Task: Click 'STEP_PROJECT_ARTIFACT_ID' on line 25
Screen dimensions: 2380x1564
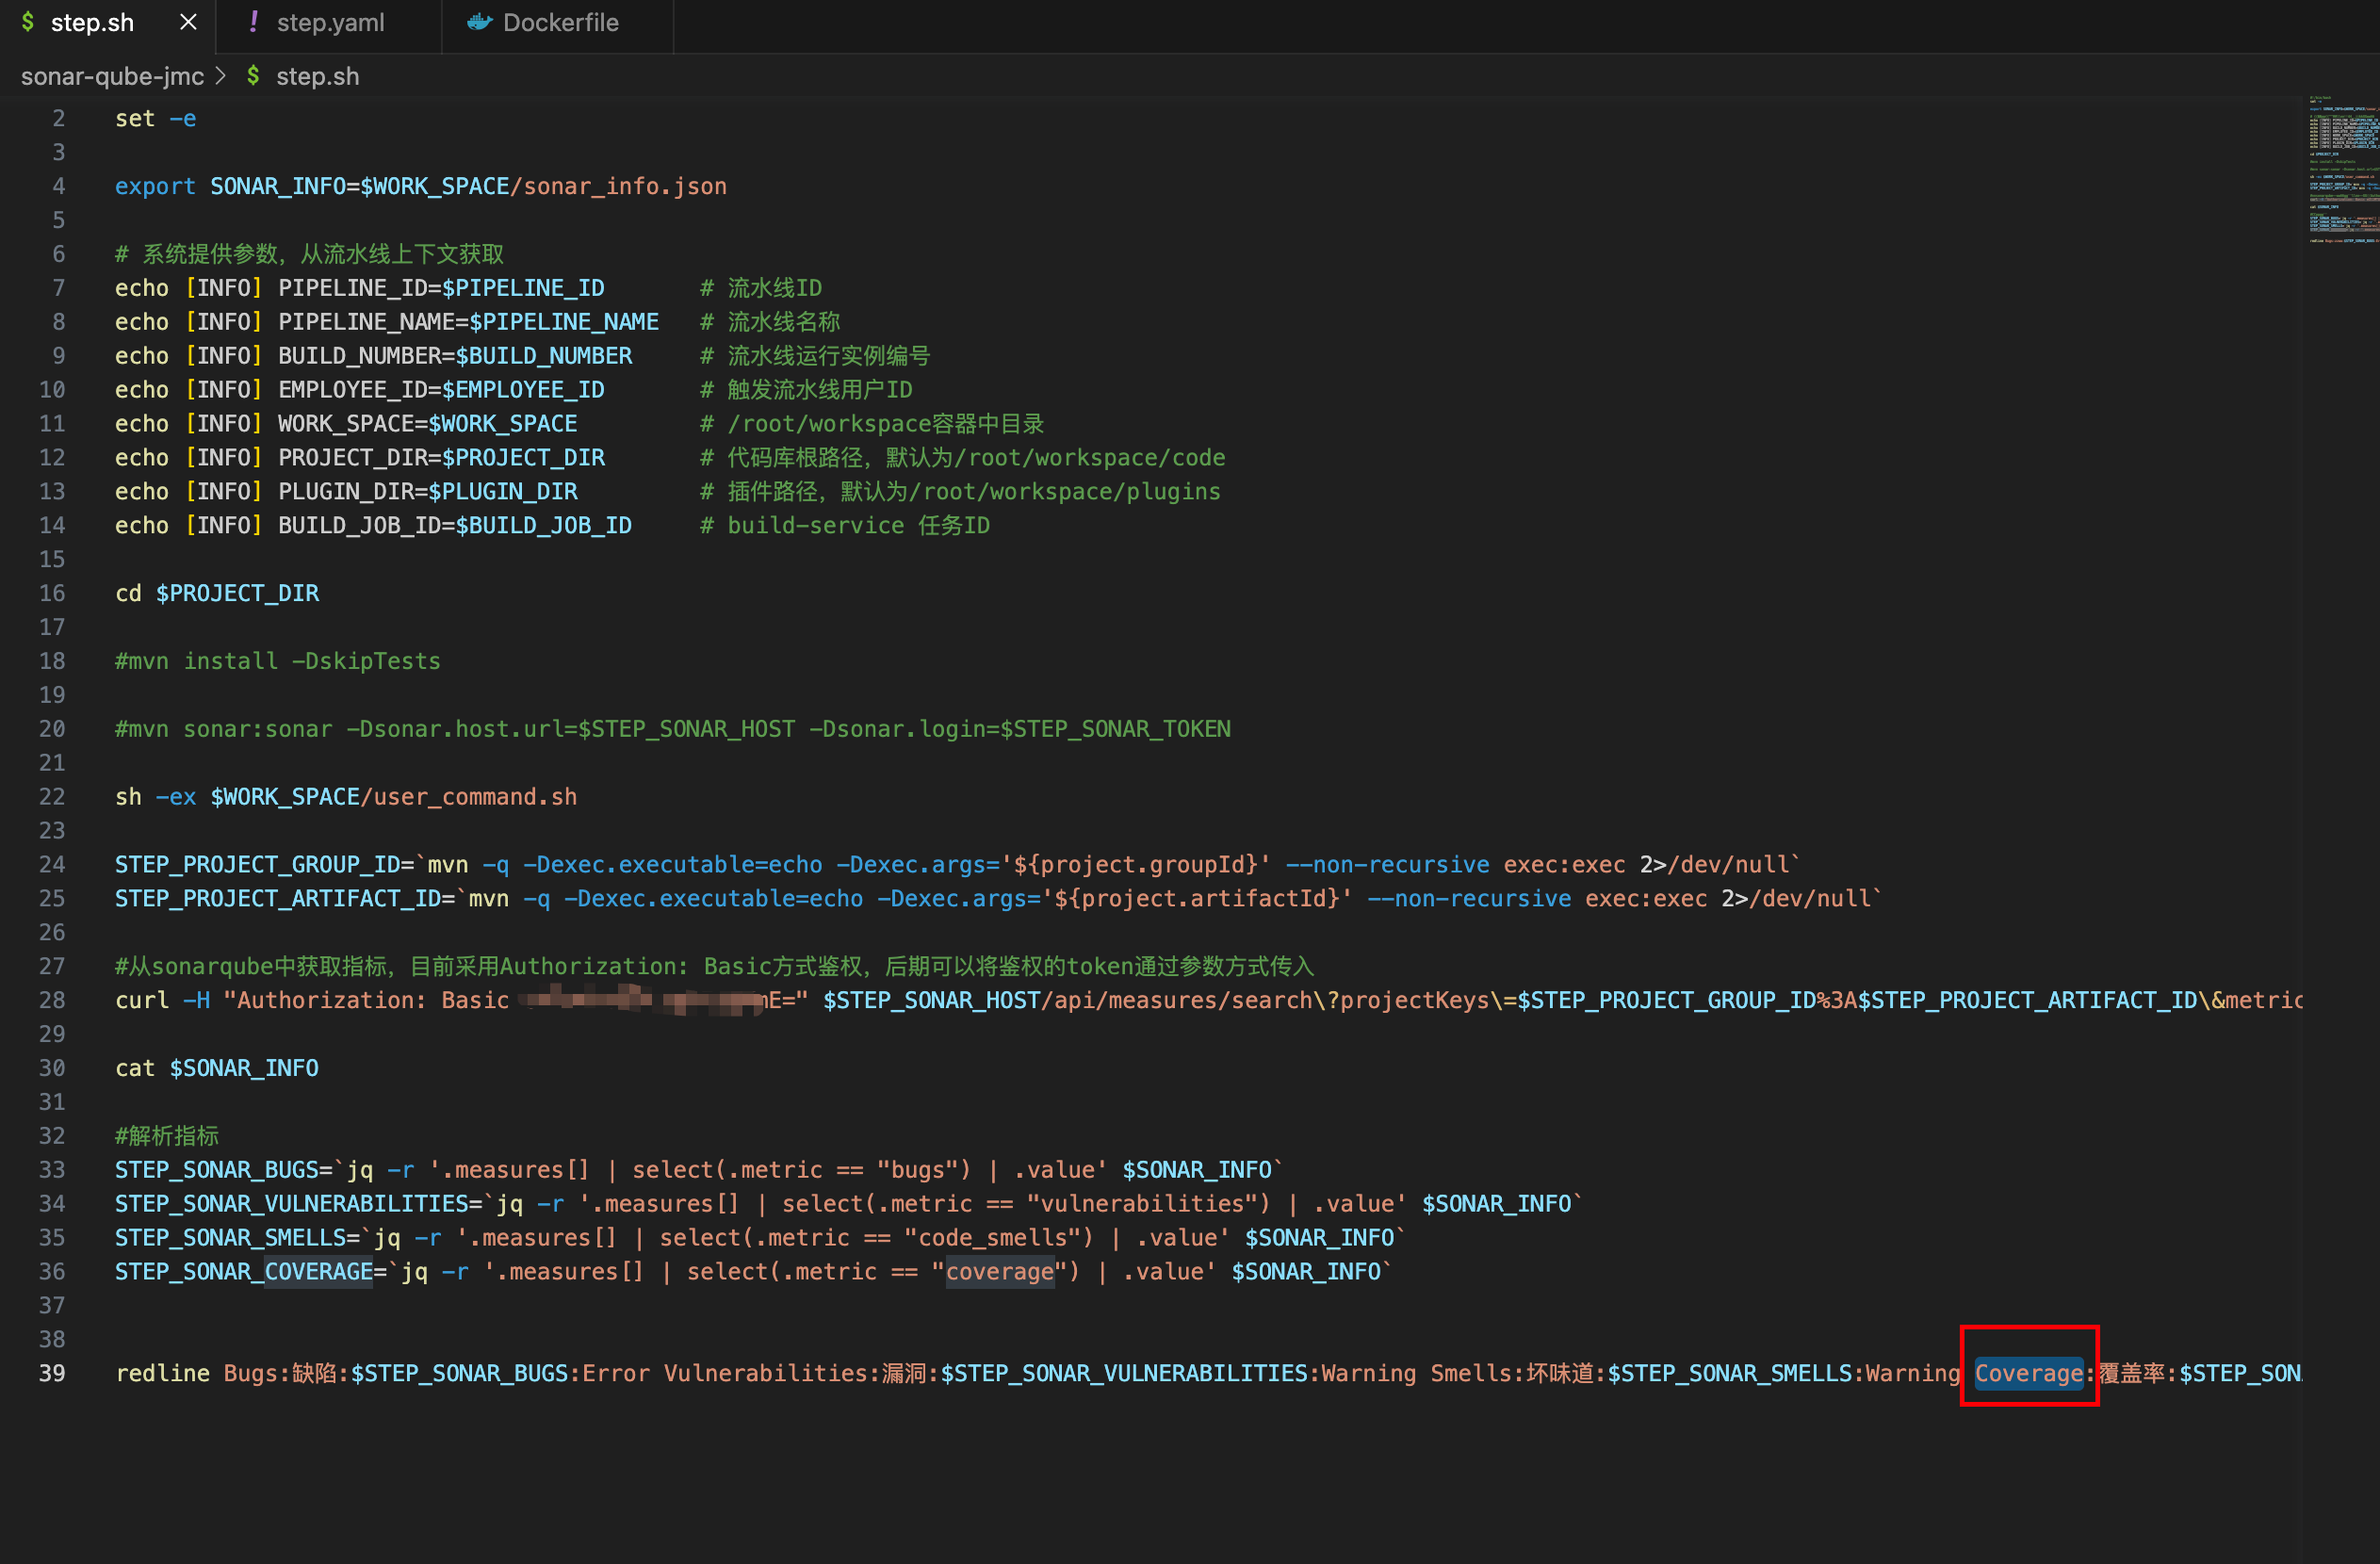Action: pyautogui.click(x=278, y=899)
